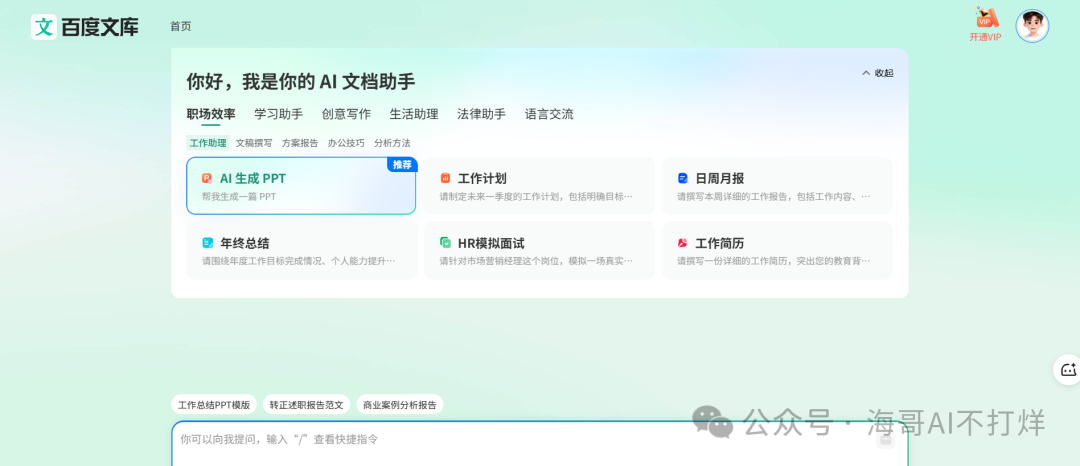Image resolution: width=1080 pixels, height=466 pixels.
Task: Open the 法律助手 tab
Action: (x=481, y=114)
